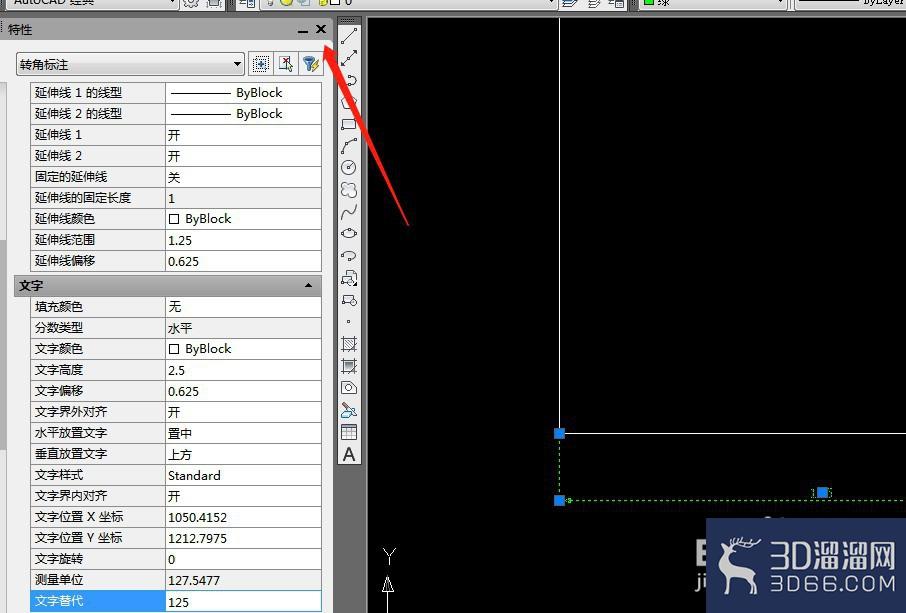Edit 文字位置 X 坐标 value 1050.4152
906x613 pixels.
(x=243, y=517)
